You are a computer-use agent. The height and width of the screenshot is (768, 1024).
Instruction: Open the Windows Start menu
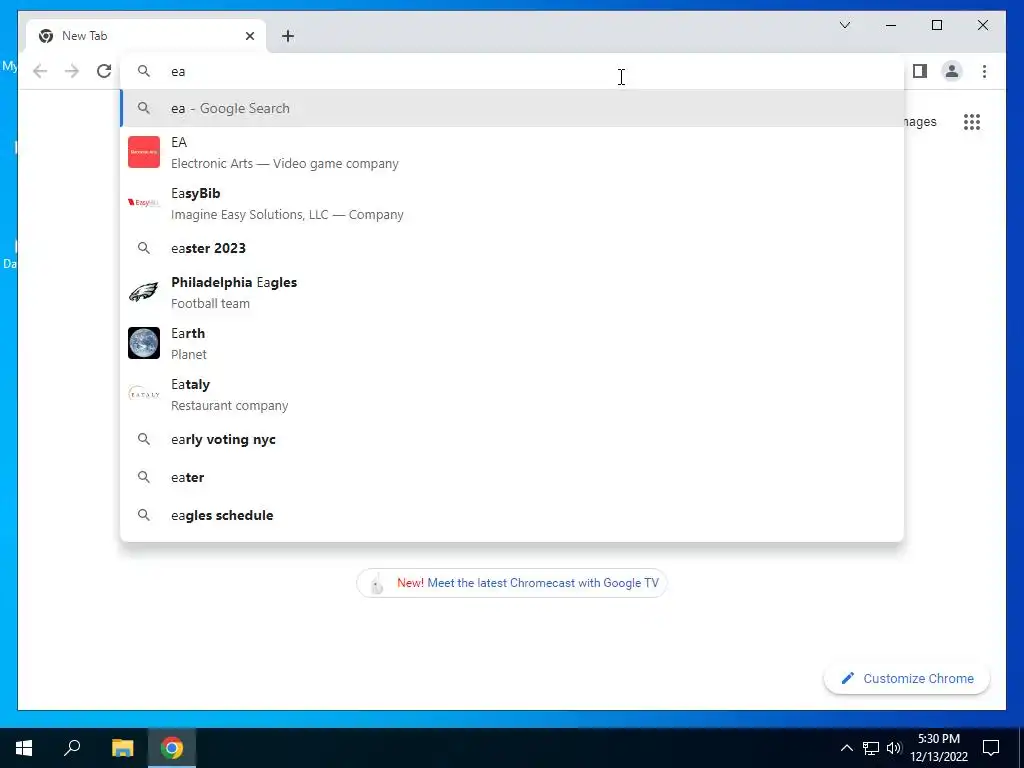[24, 748]
